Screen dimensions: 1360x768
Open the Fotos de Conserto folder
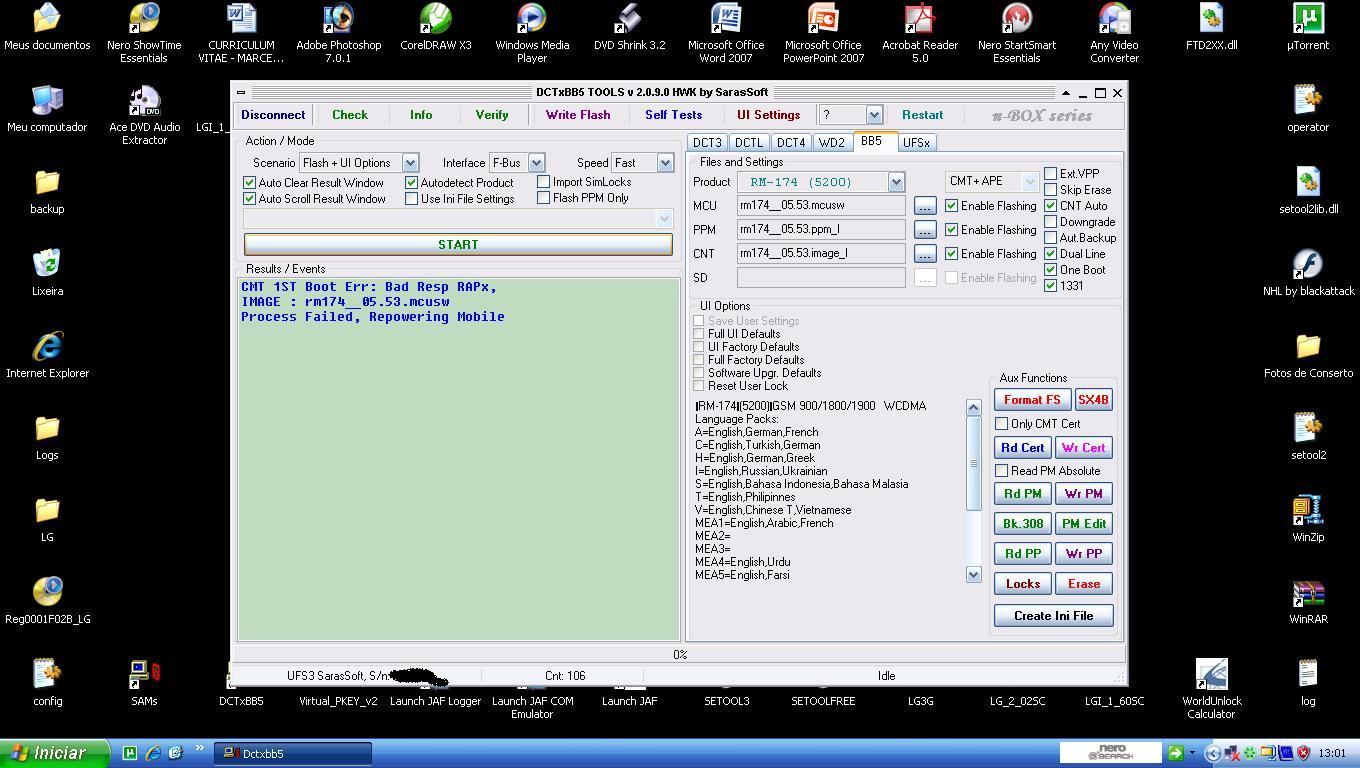click(1308, 355)
